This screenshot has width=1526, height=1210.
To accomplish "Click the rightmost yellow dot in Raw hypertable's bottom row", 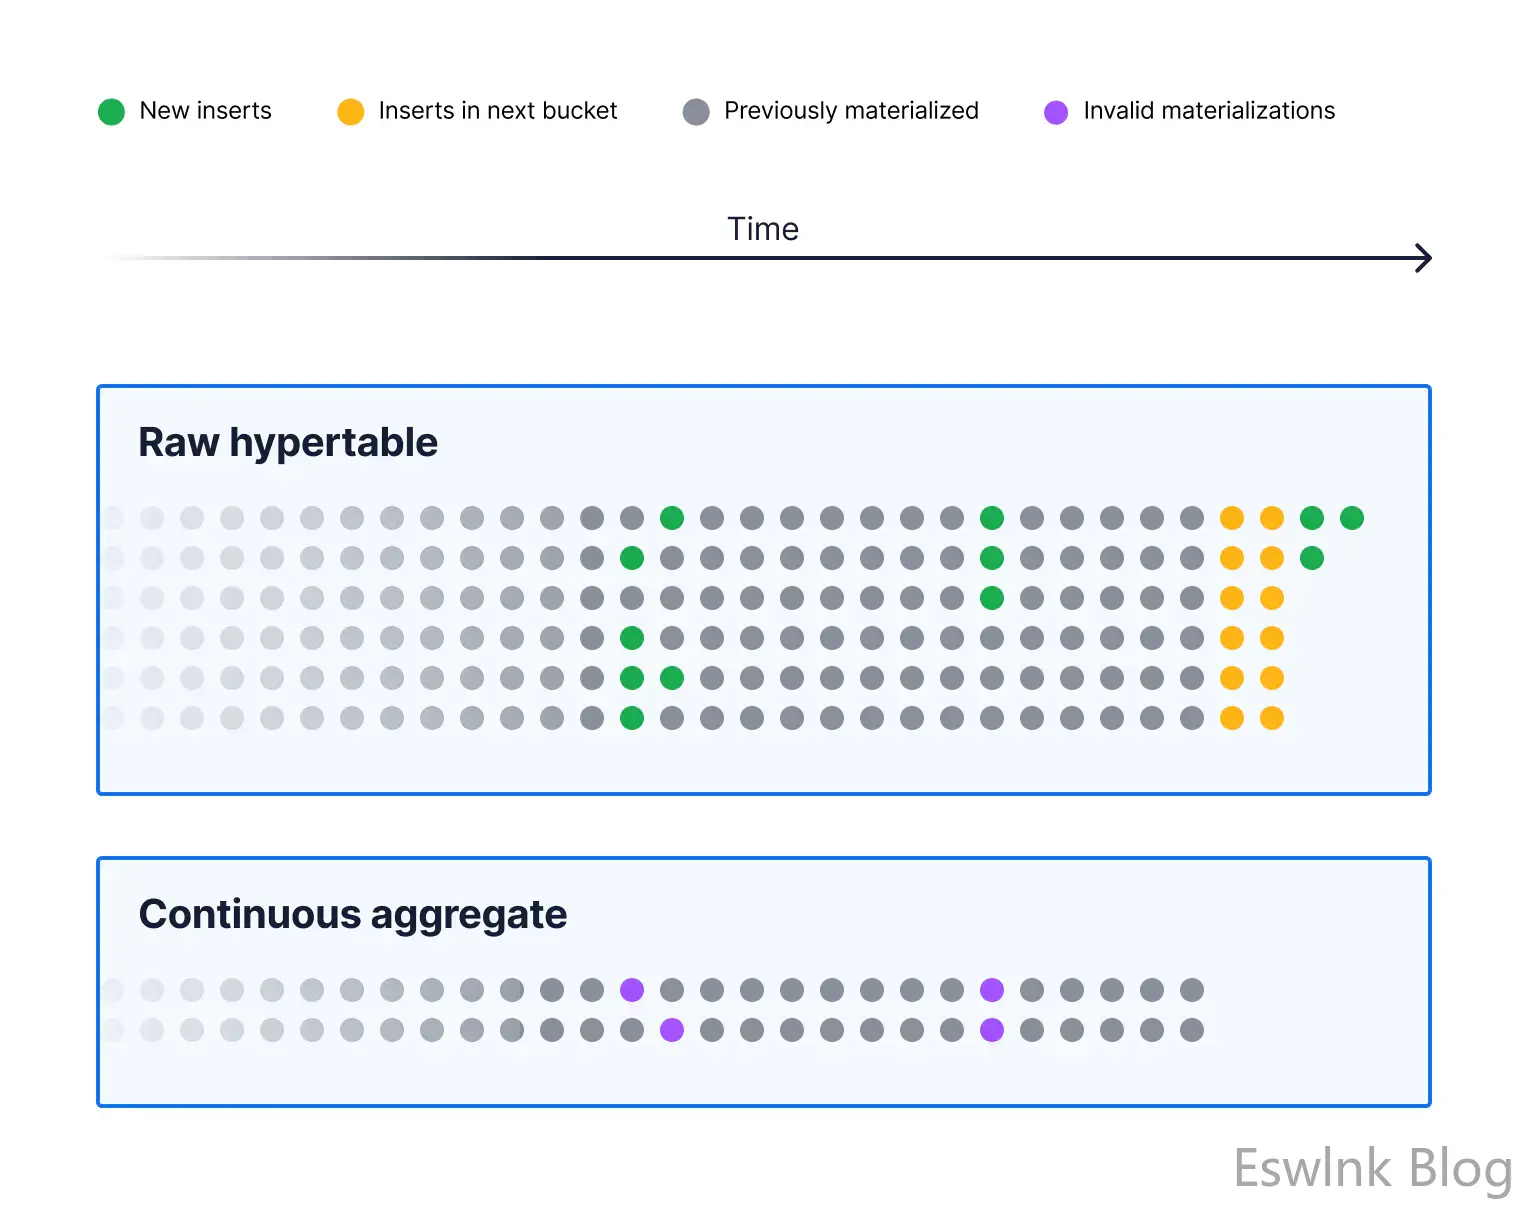I will point(1272,718).
